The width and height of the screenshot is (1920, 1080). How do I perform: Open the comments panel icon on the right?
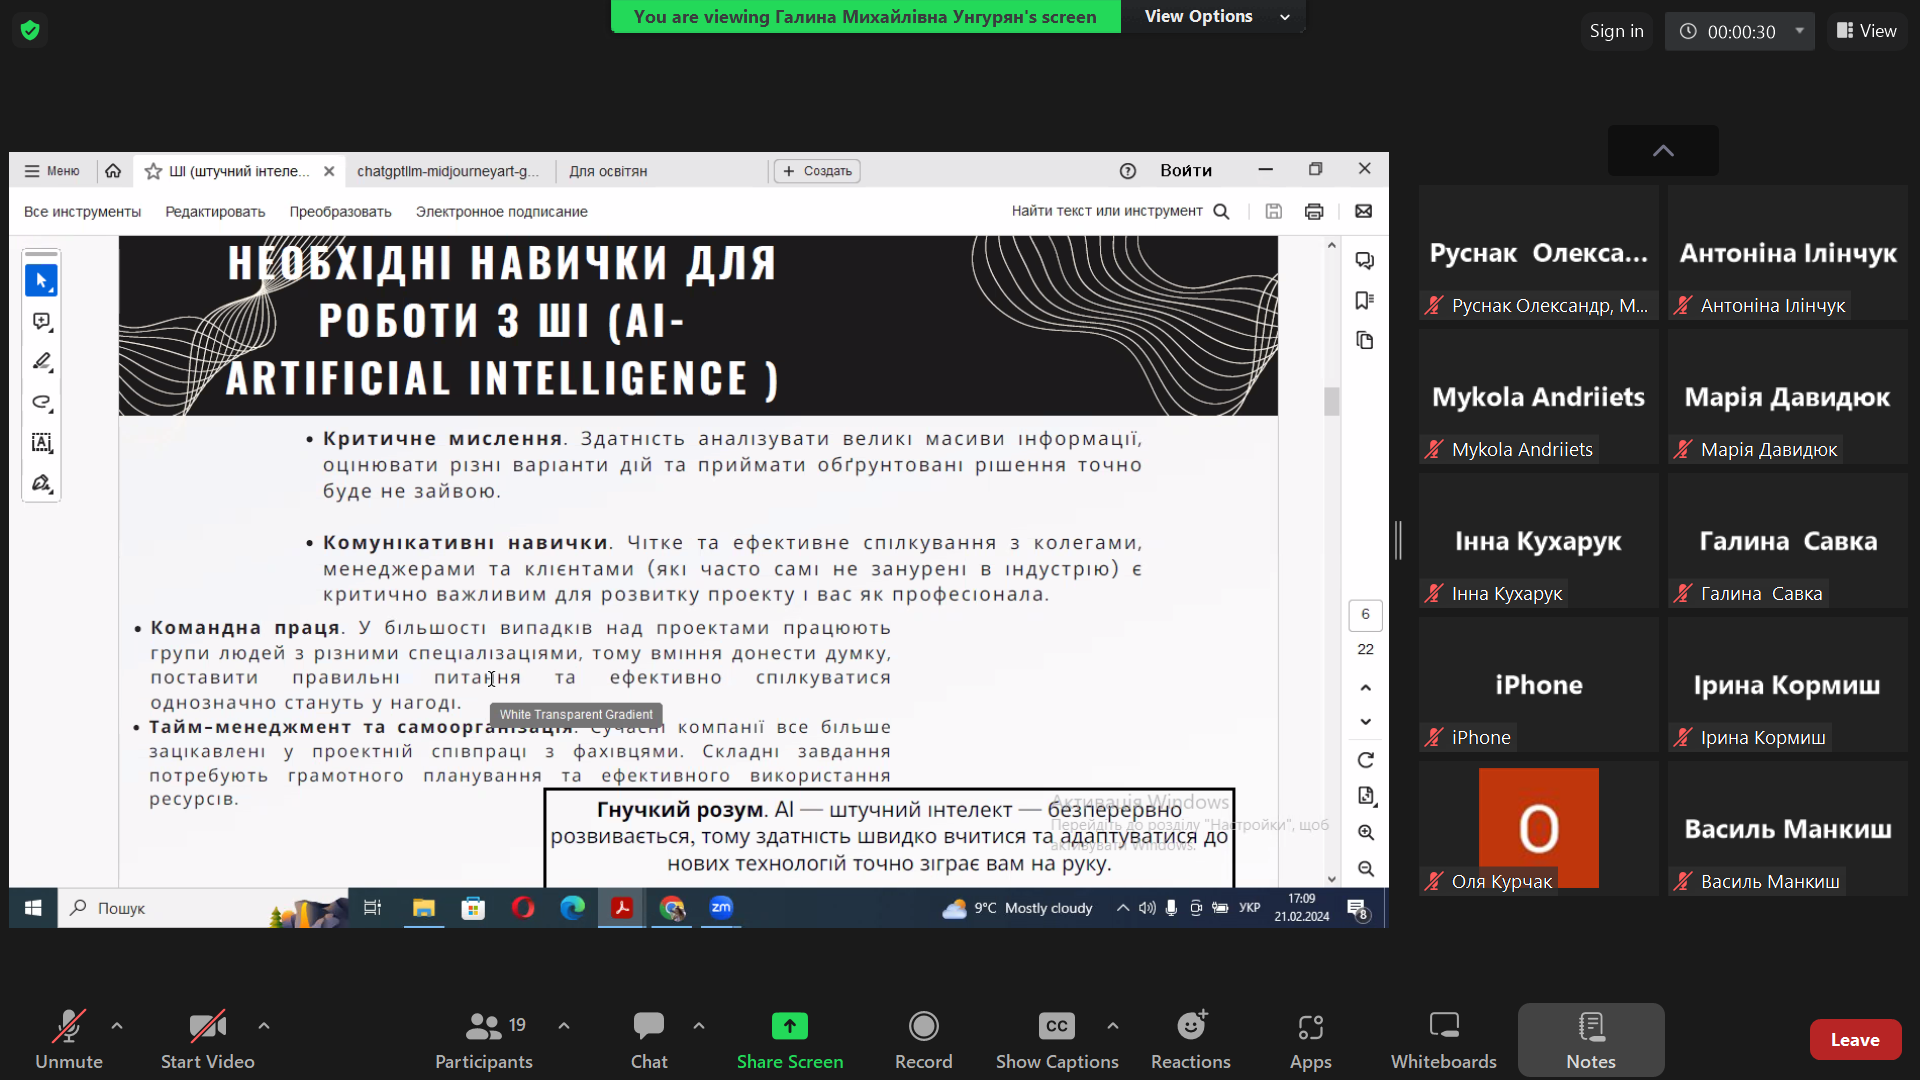1365,260
